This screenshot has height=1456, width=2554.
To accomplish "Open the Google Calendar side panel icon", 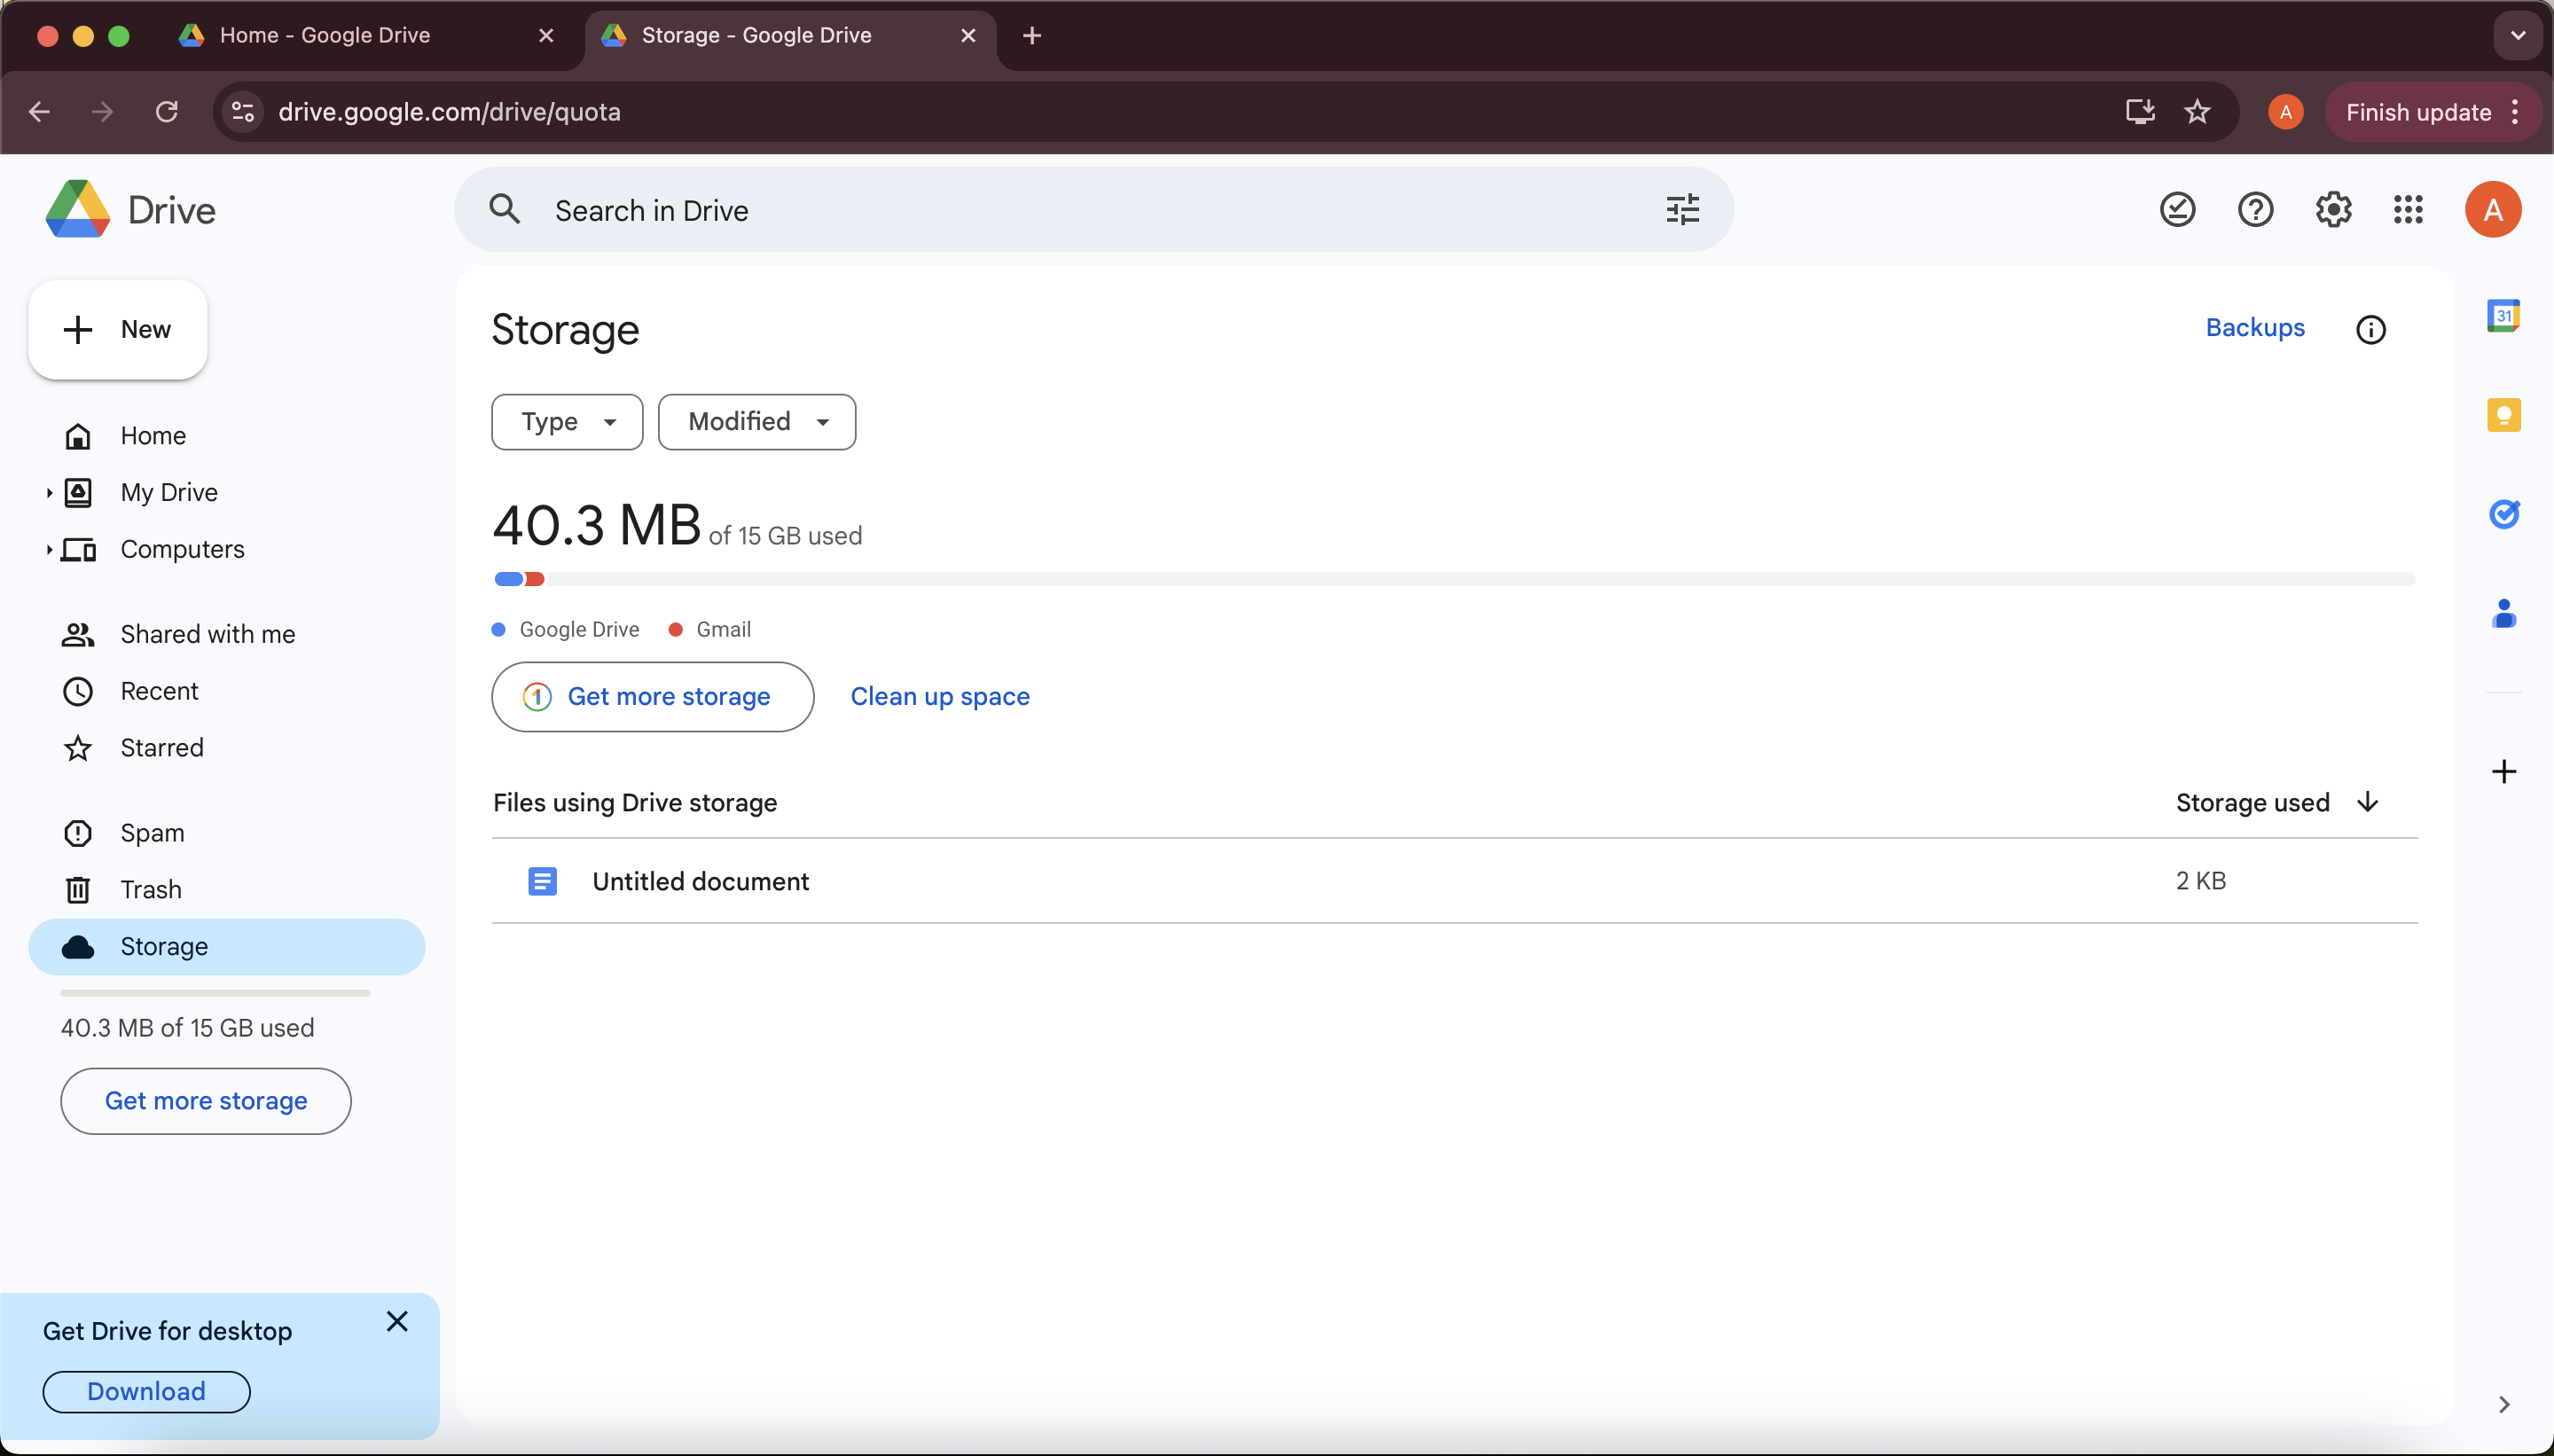I will [2503, 316].
